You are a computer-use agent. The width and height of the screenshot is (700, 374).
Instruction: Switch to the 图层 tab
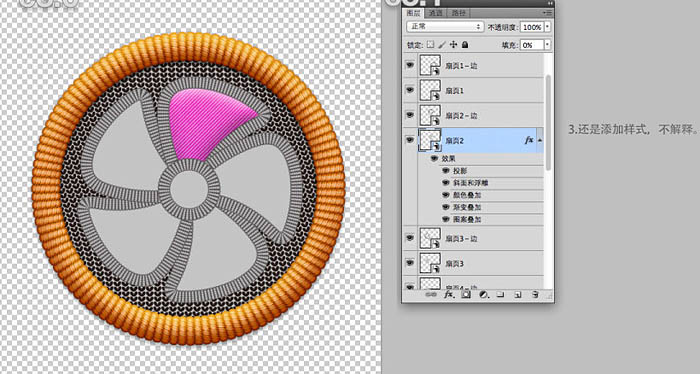[413, 13]
